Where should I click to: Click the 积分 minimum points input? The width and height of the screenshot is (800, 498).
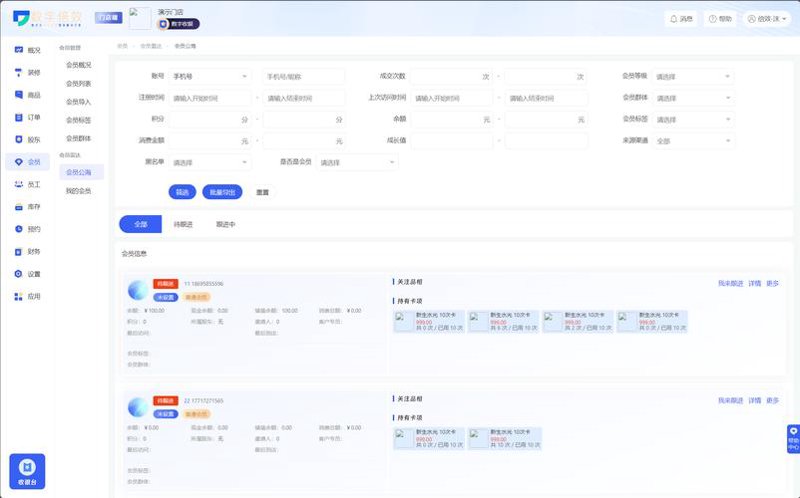(x=210, y=119)
